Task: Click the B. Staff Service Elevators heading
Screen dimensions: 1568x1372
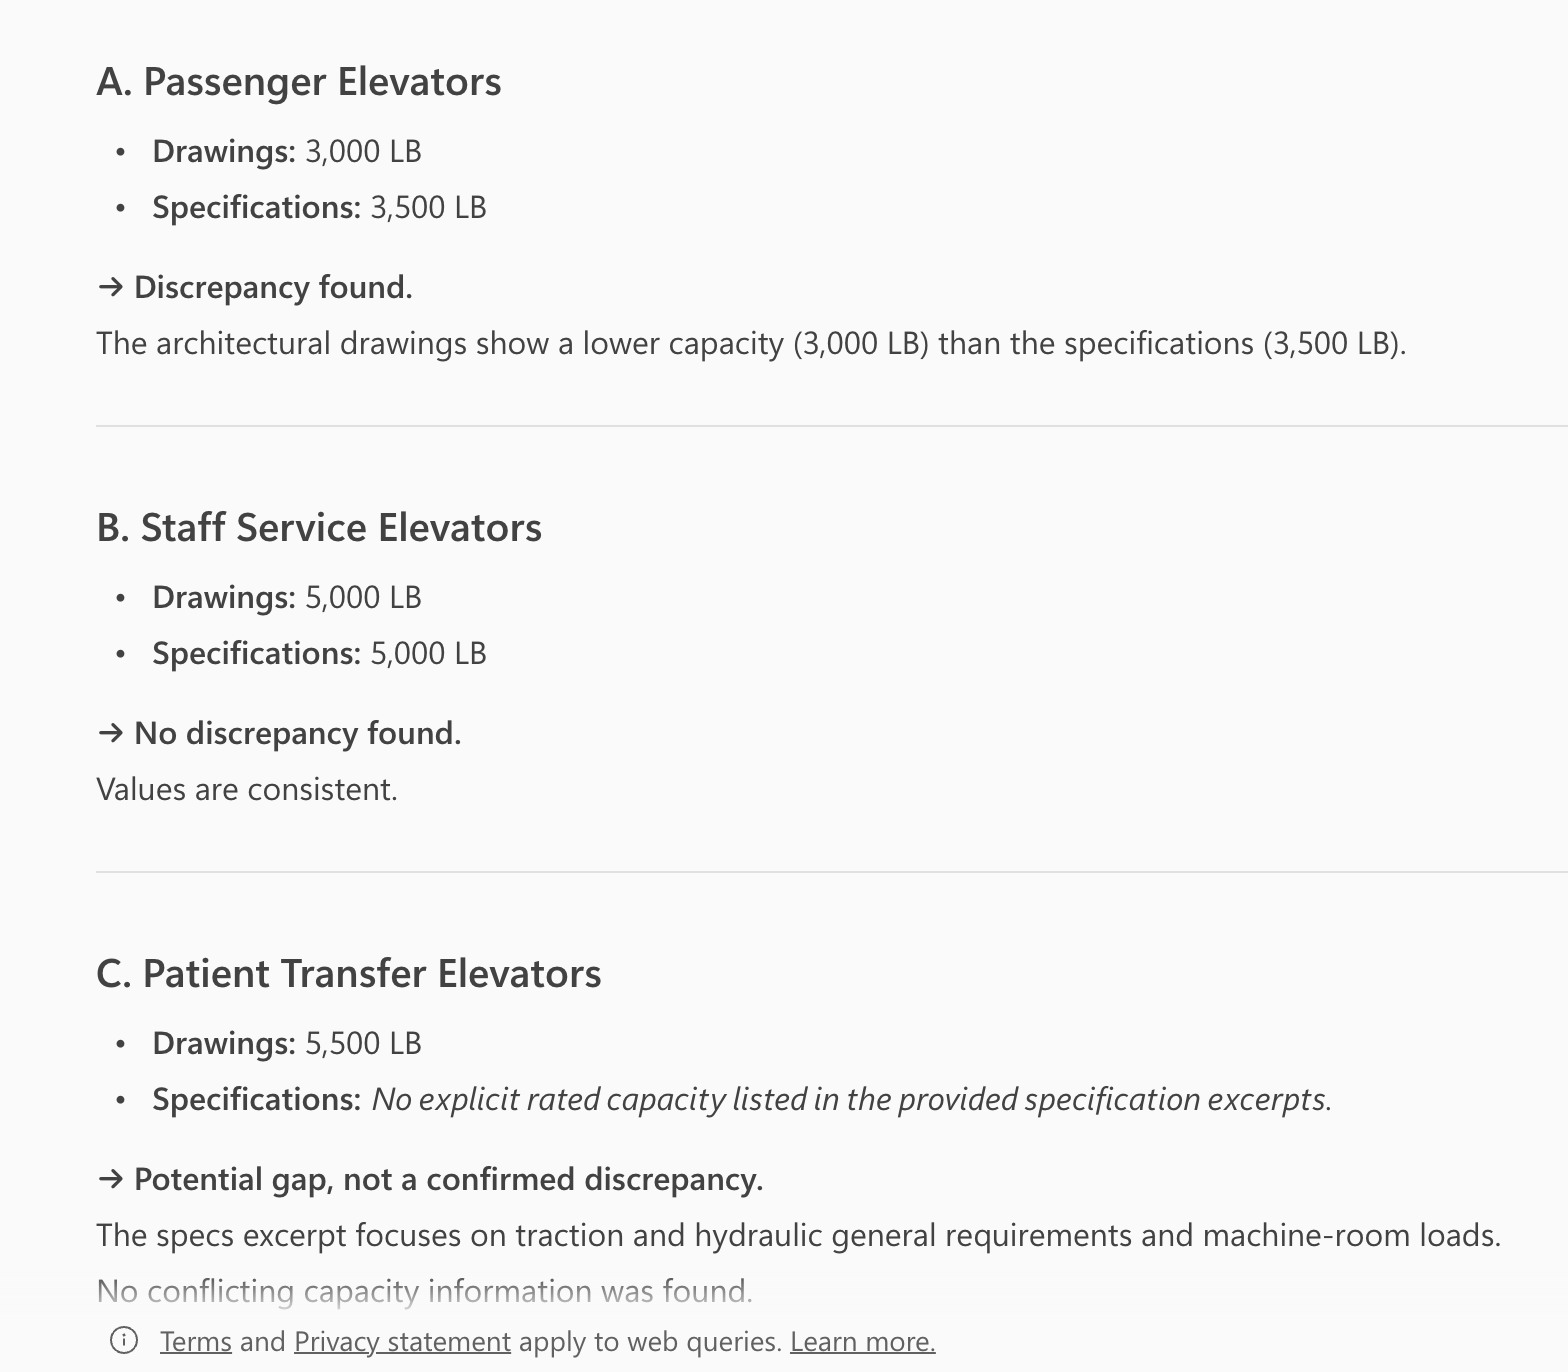Action: point(319,528)
